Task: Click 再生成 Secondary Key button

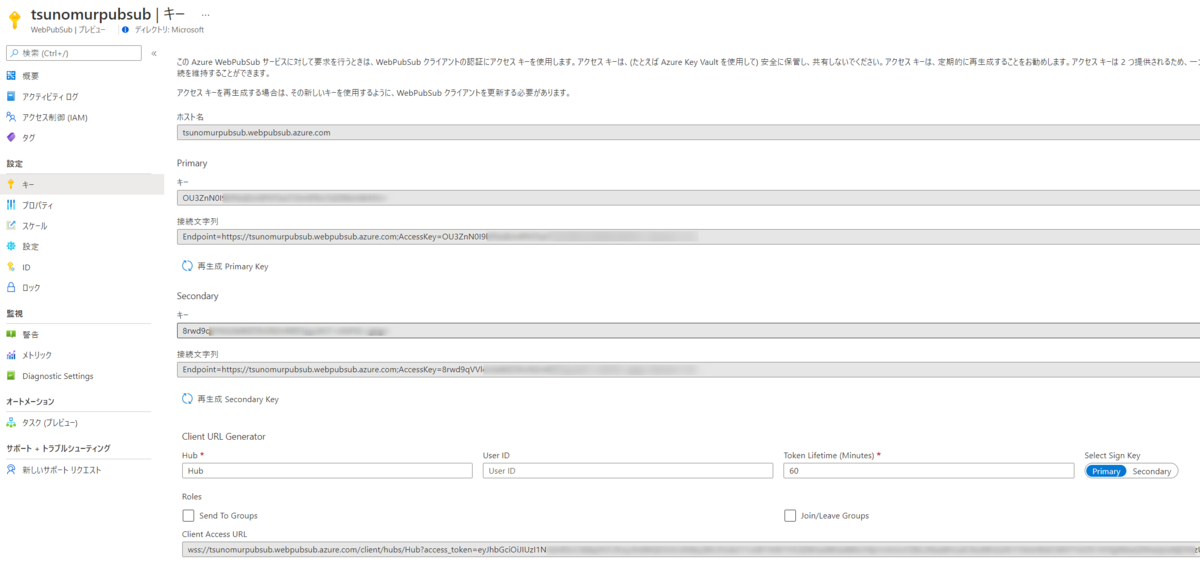Action: pyautogui.click(x=229, y=399)
